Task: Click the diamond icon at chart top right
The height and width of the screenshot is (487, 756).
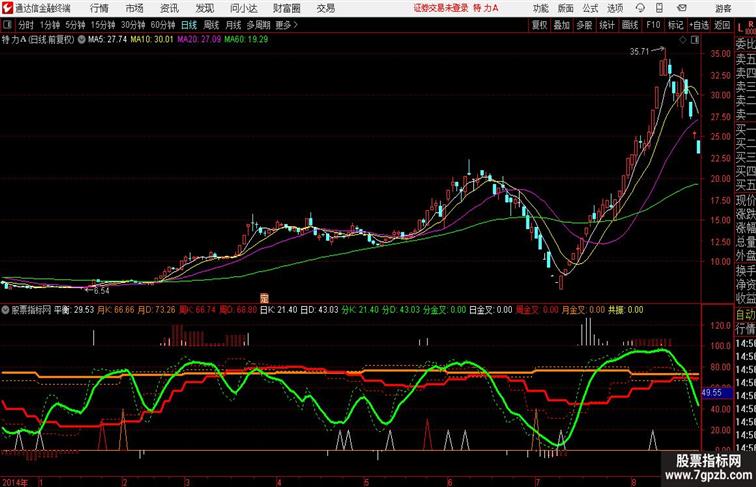Action: coord(683,40)
